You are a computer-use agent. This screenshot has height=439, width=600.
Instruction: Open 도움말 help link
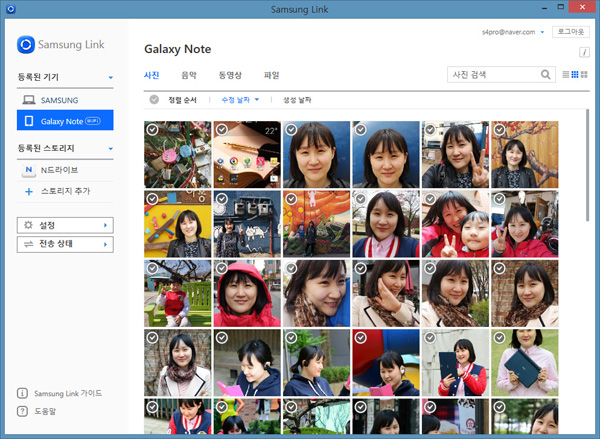click(x=45, y=411)
